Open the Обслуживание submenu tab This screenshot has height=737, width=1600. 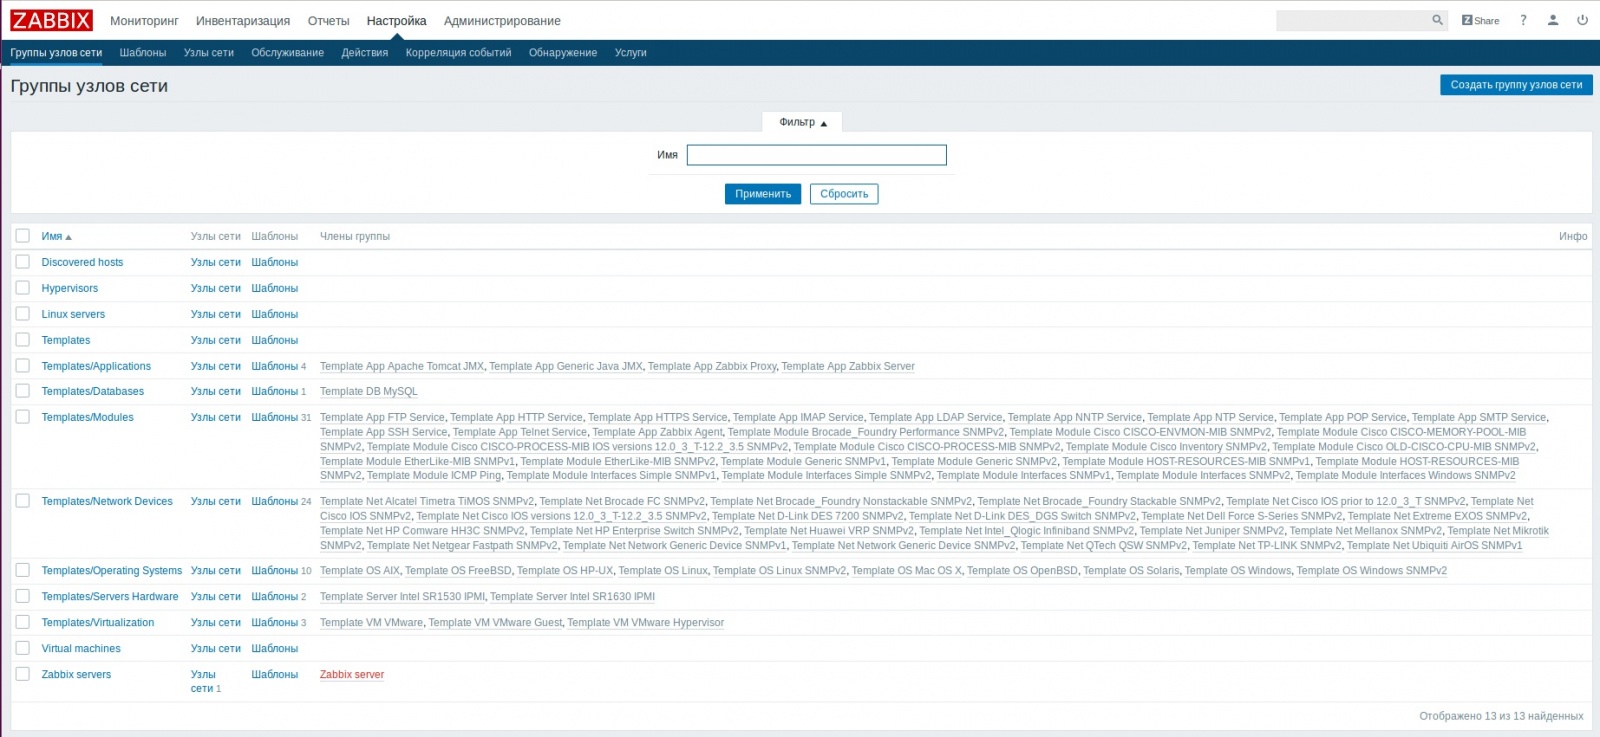coord(288,53)
